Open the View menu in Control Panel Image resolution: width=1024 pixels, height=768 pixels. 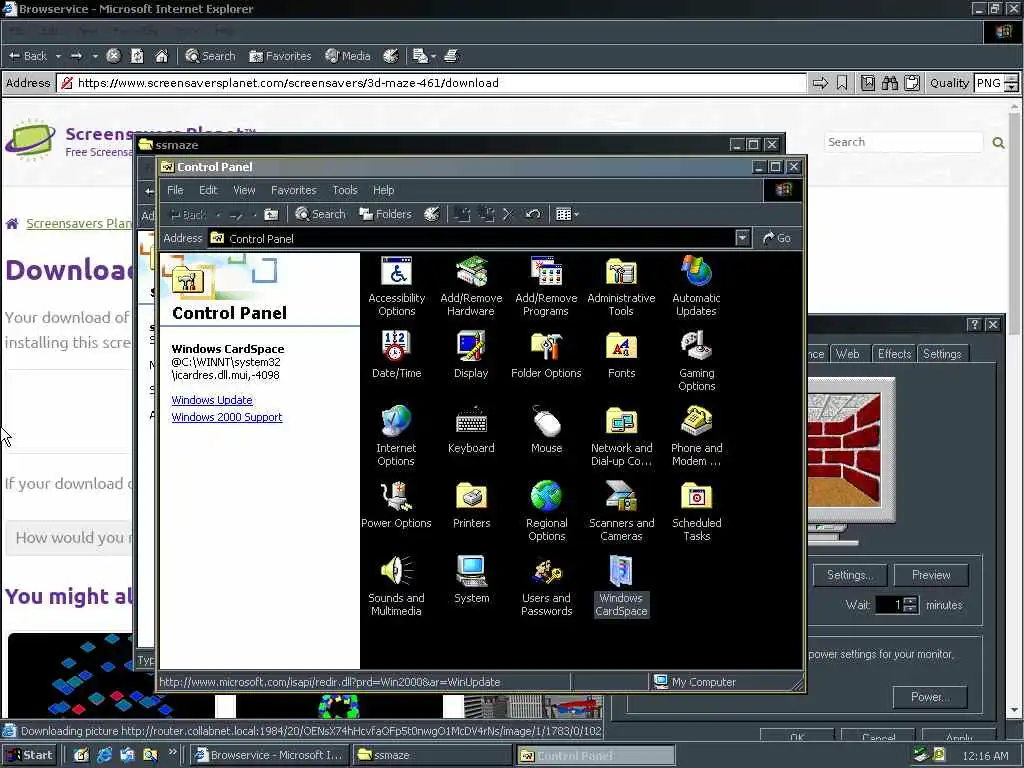point(244,190)
